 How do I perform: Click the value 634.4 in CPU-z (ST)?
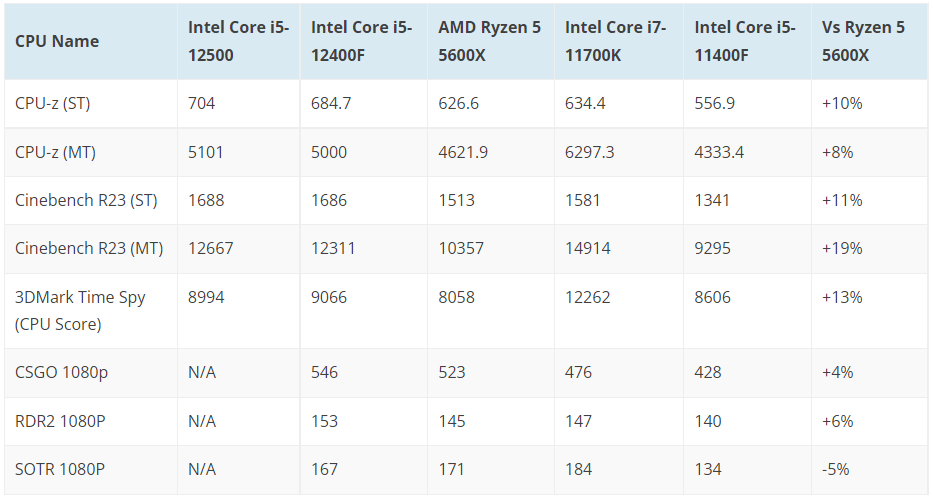(x=585, y=104)
